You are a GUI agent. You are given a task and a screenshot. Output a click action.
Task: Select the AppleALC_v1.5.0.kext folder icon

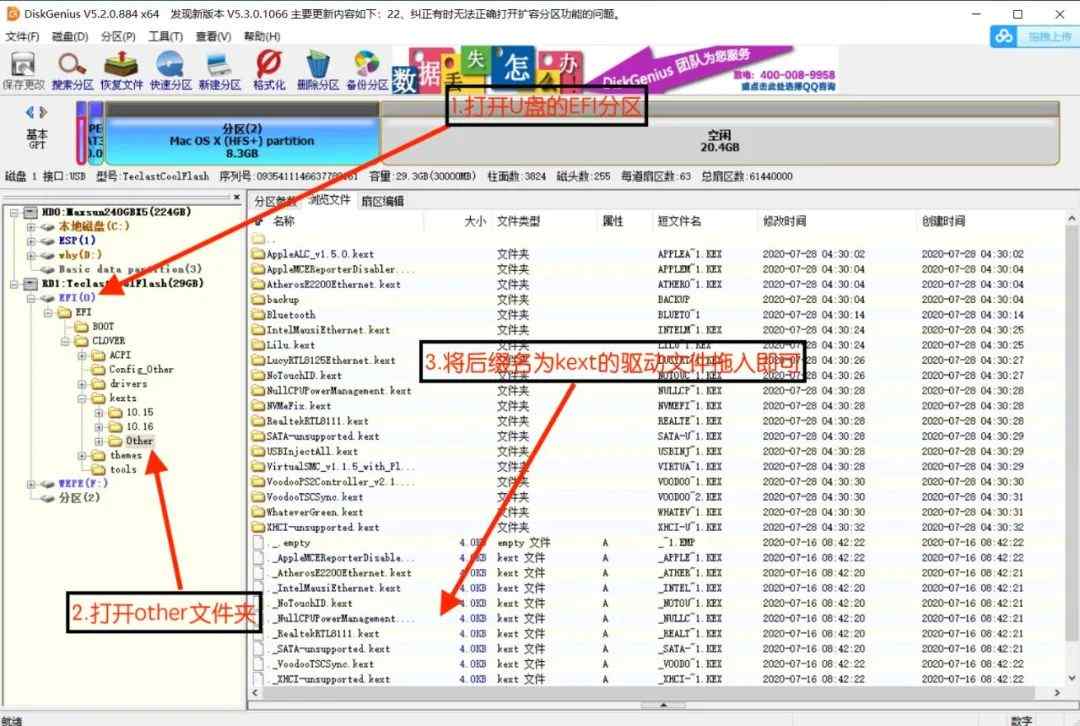pos(258,254)
